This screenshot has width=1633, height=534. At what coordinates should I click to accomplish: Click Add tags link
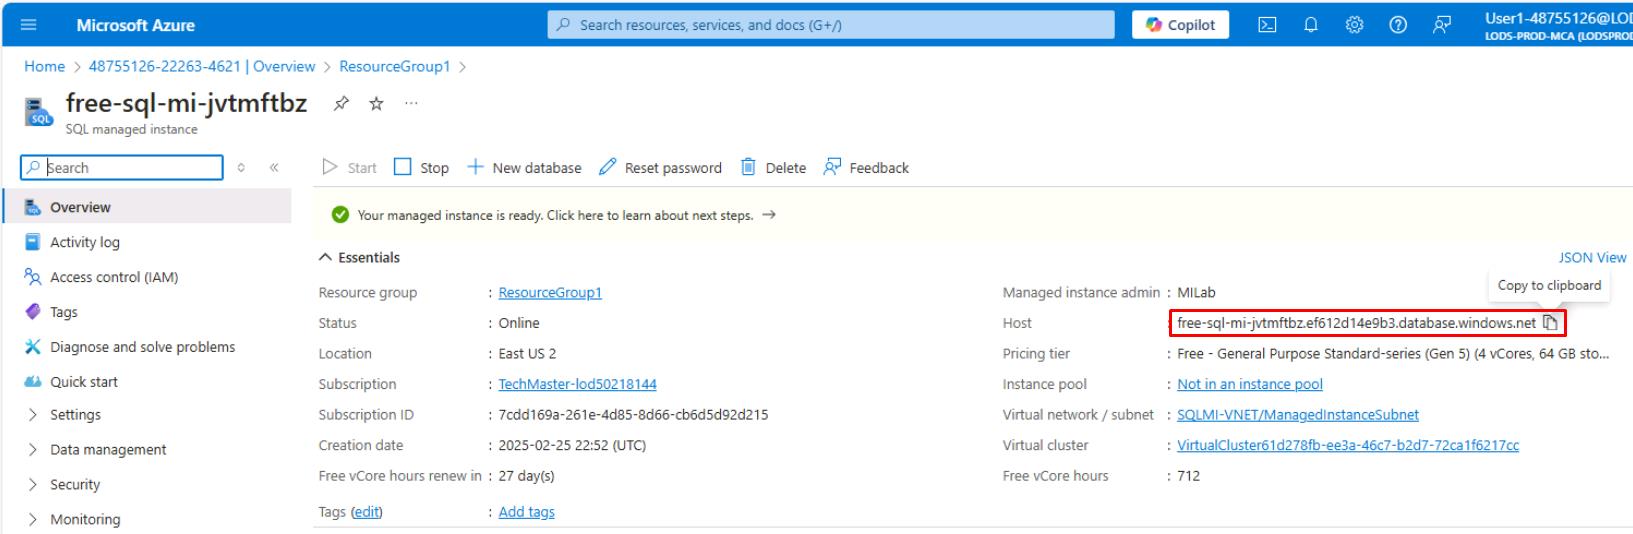pyautogui.click(x=527, y=512)
